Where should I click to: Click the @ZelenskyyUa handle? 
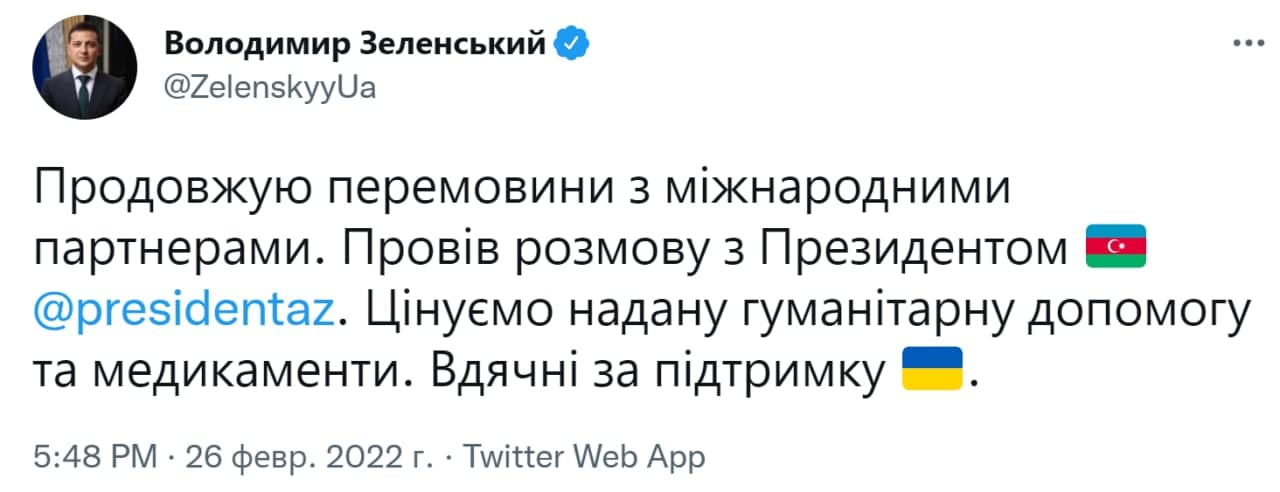click(x=268, y=87)
